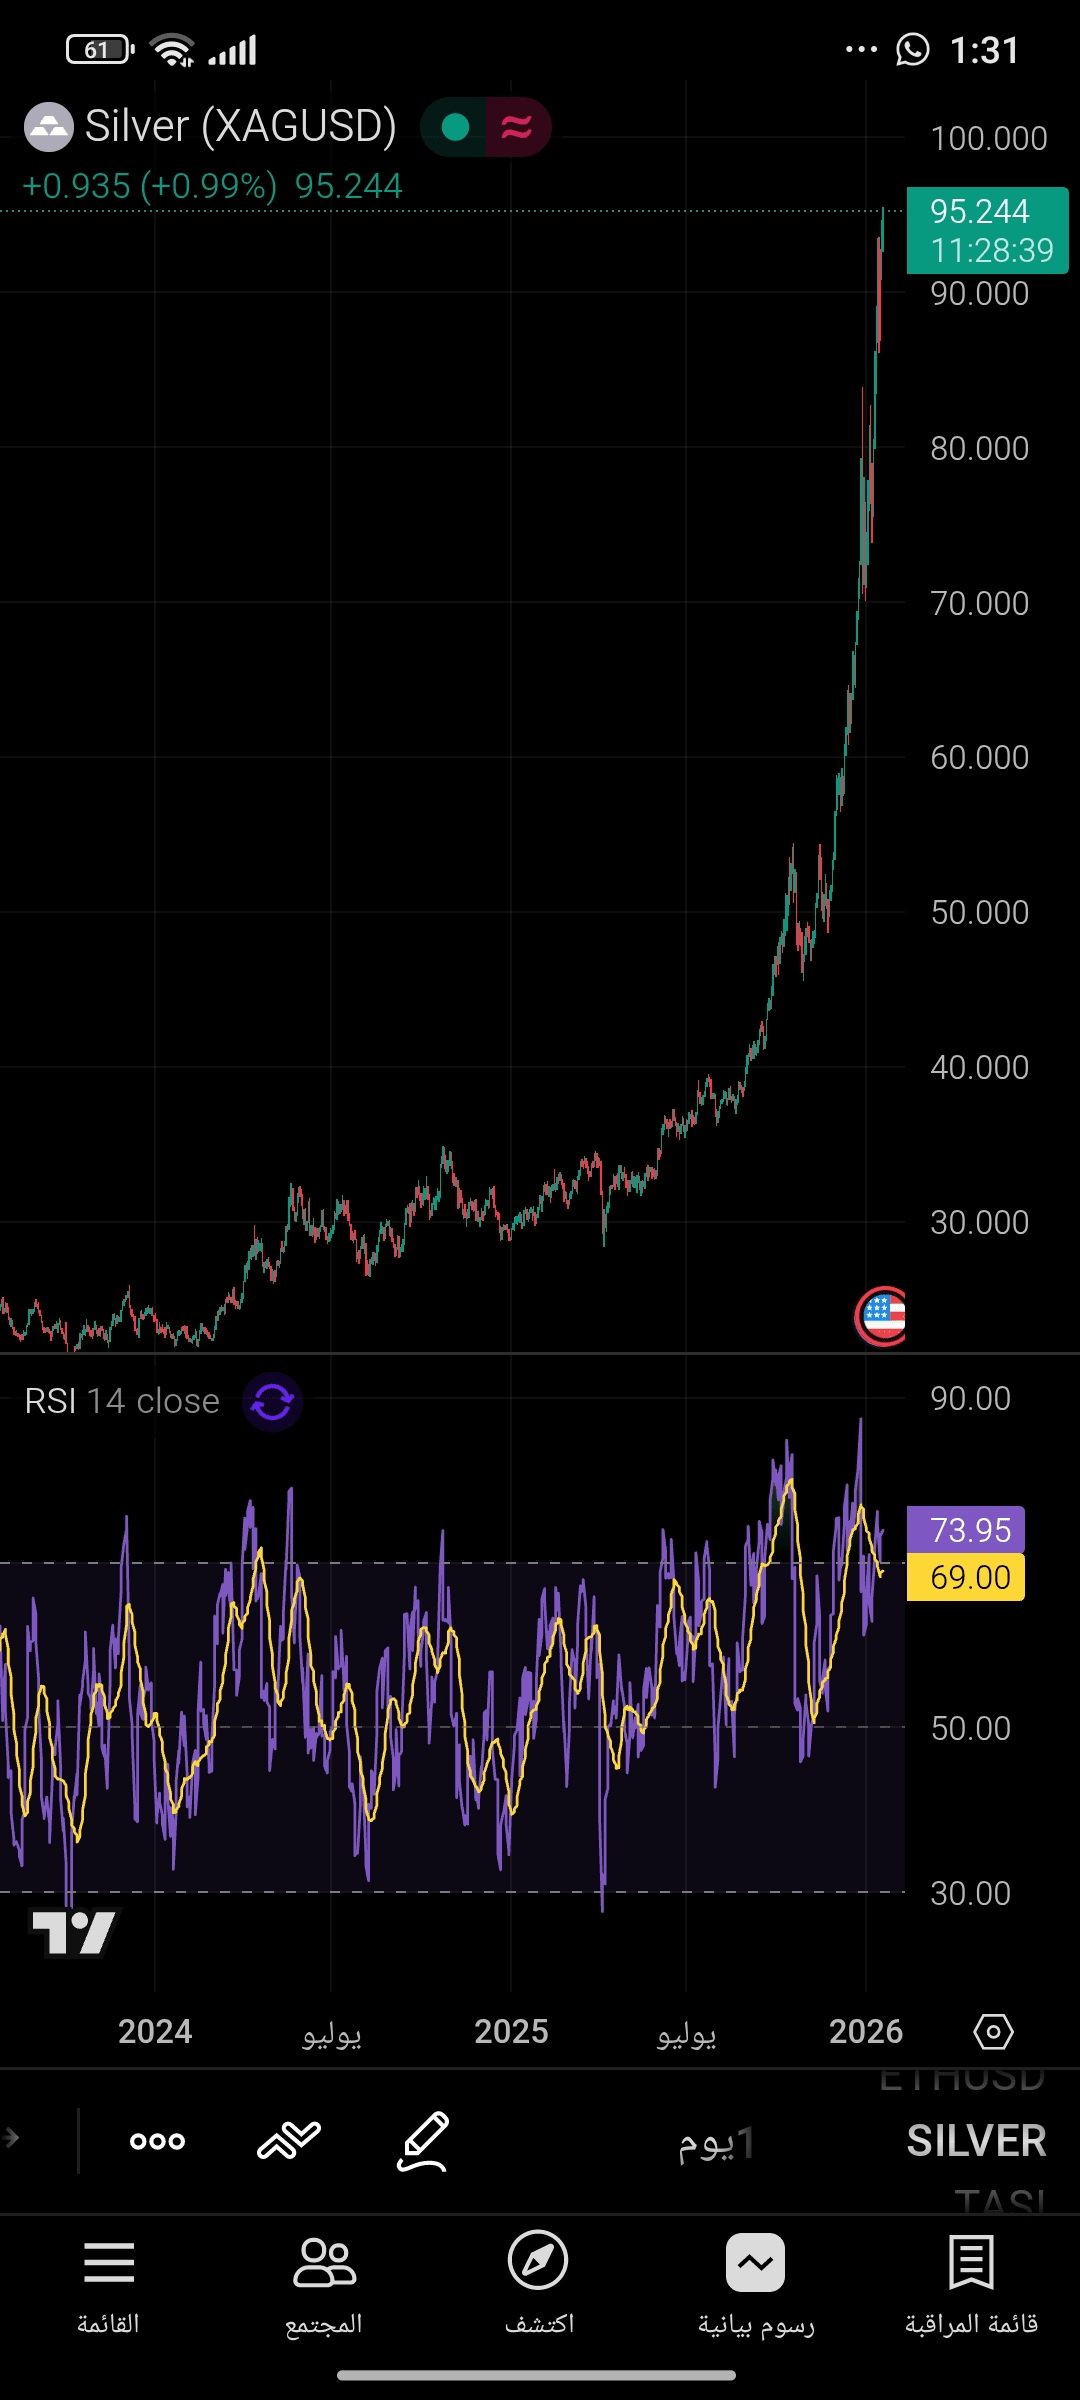The image size is (1080, 2400).
Task: Open the menu tab (القائمة)
Action: (x=108, y=2286)
